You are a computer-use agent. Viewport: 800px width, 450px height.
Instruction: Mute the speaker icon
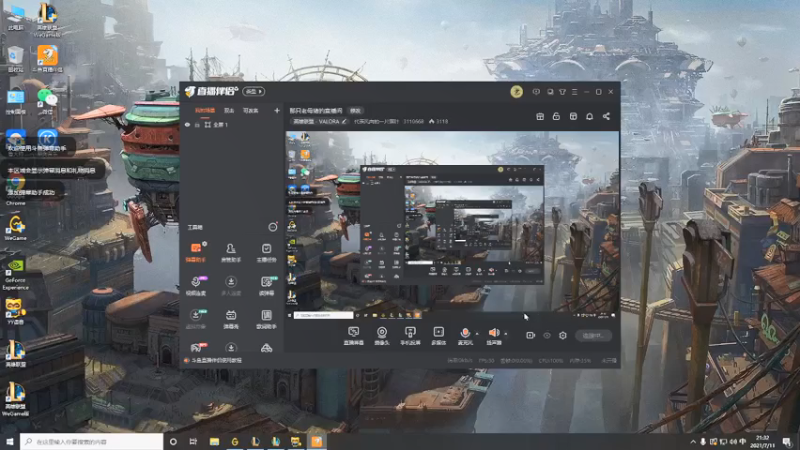coord(493,333)
